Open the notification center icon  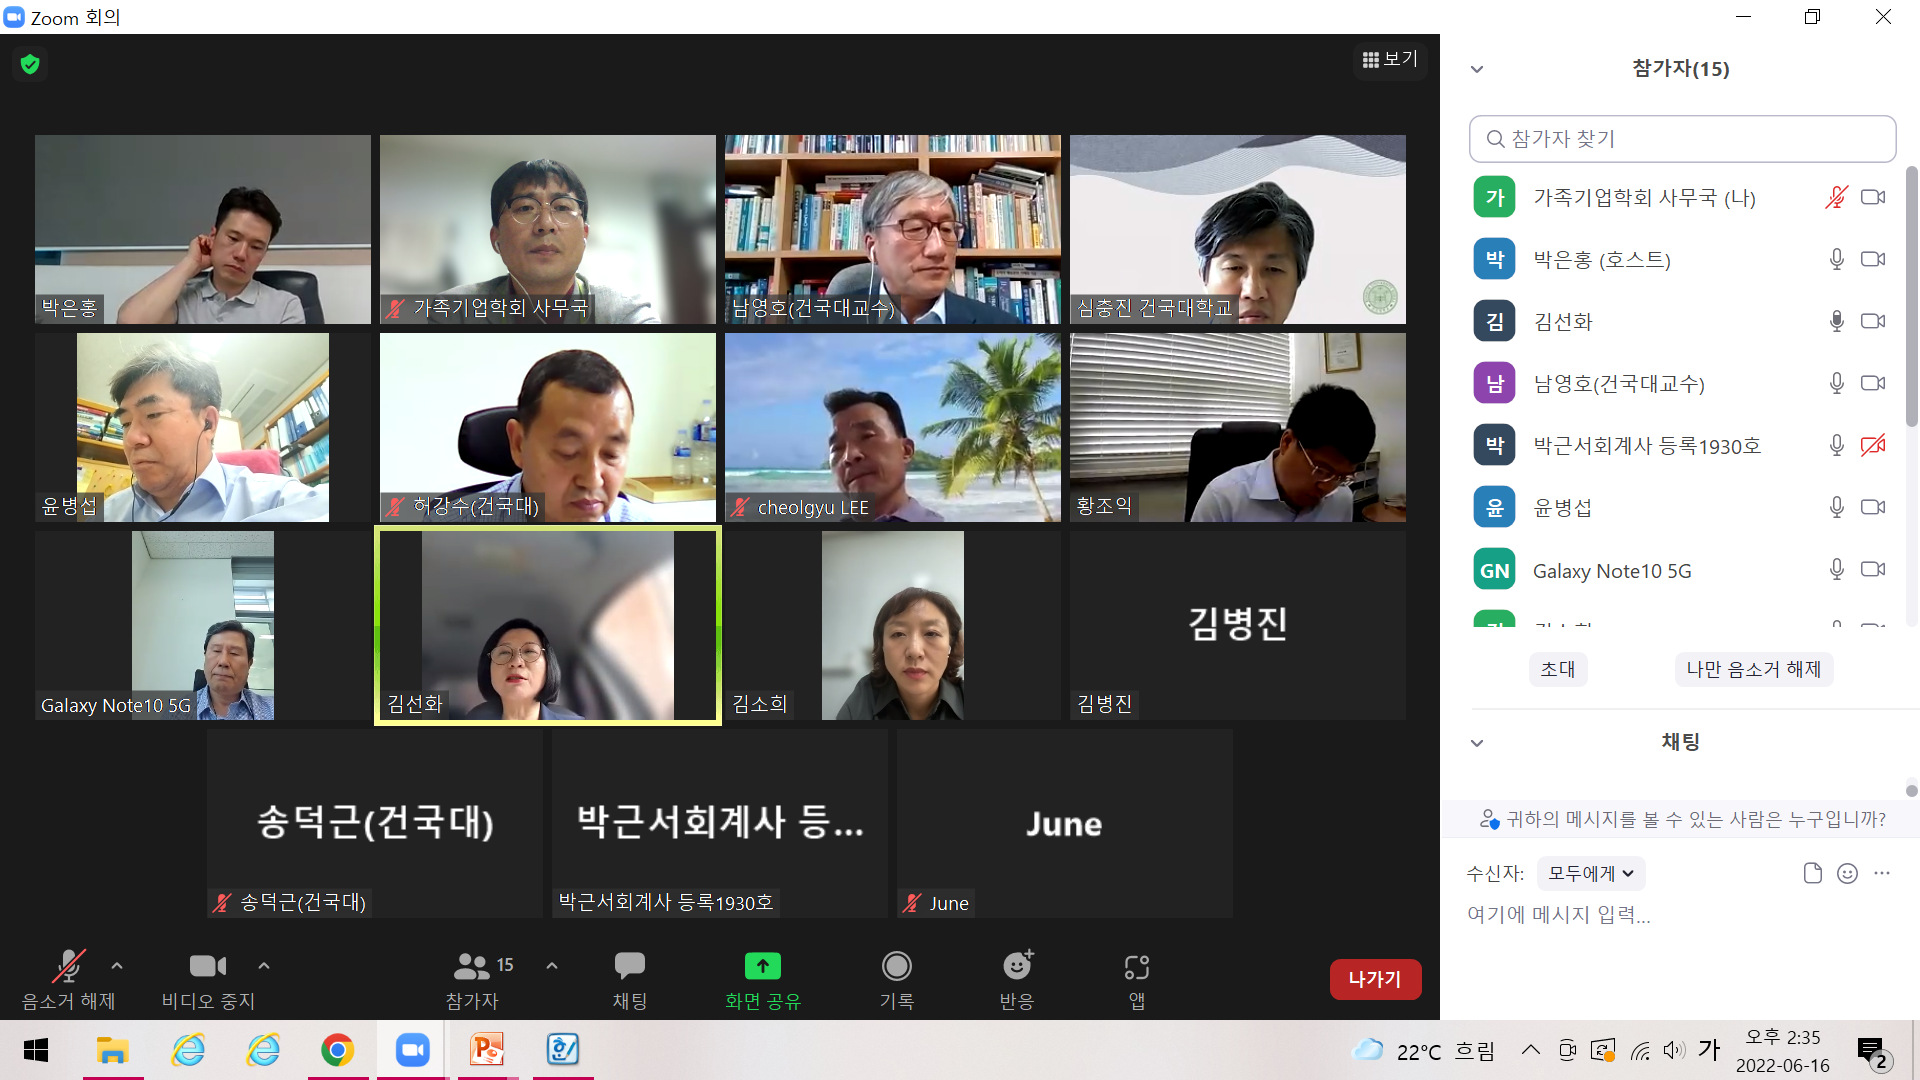1872,1052
